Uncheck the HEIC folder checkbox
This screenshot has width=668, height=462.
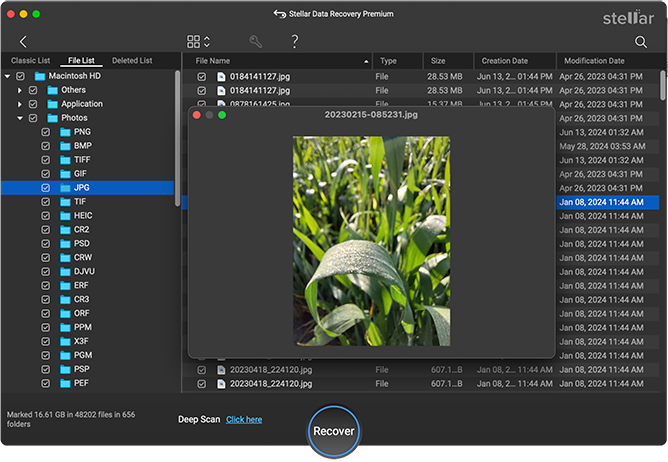click(x=46, y=216)
